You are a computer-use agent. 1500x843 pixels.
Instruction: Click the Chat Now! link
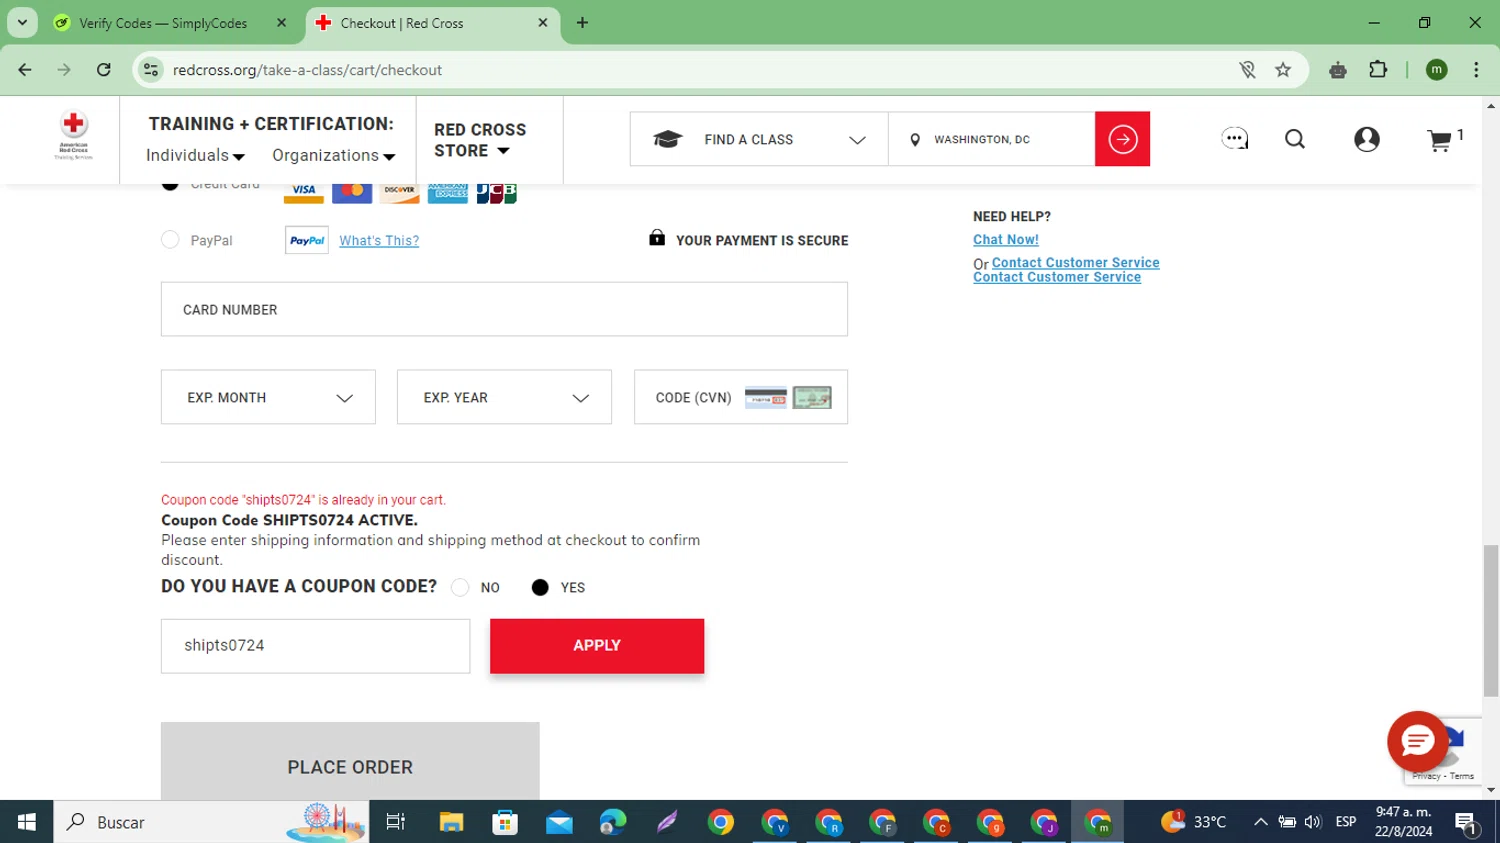click(1006, 240)
